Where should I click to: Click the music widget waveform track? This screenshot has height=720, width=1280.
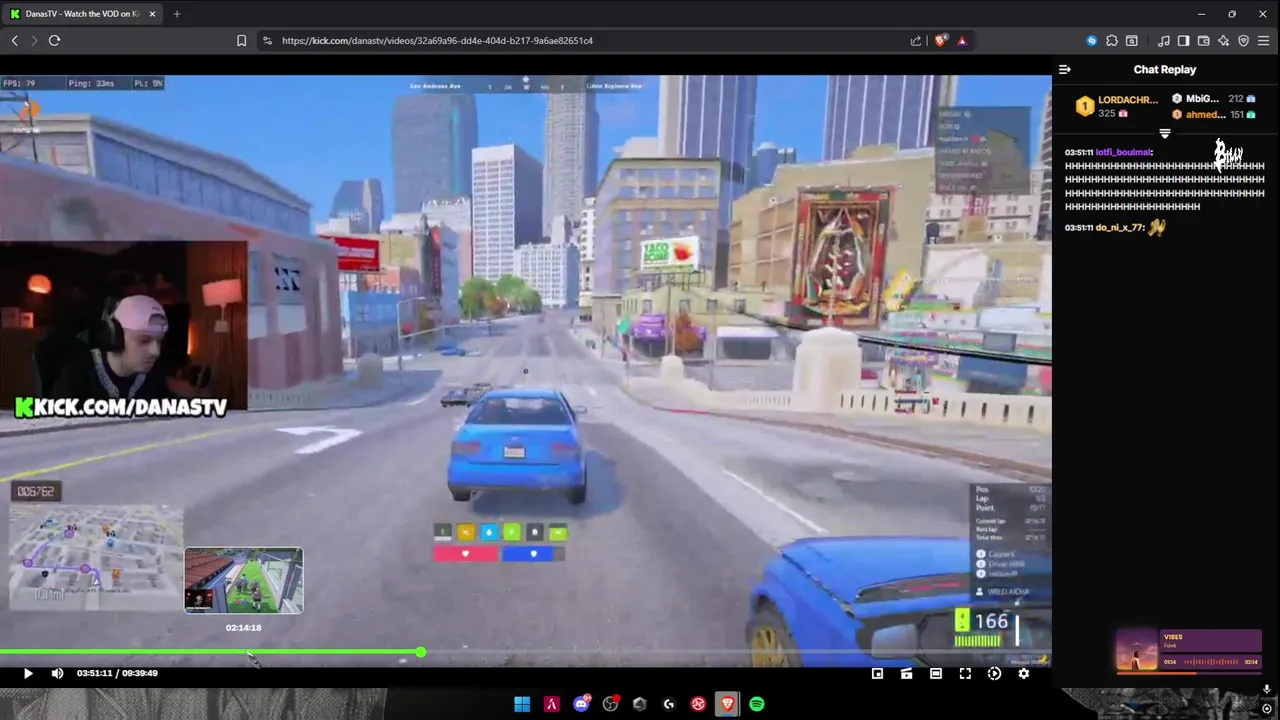pos(1211,662)
